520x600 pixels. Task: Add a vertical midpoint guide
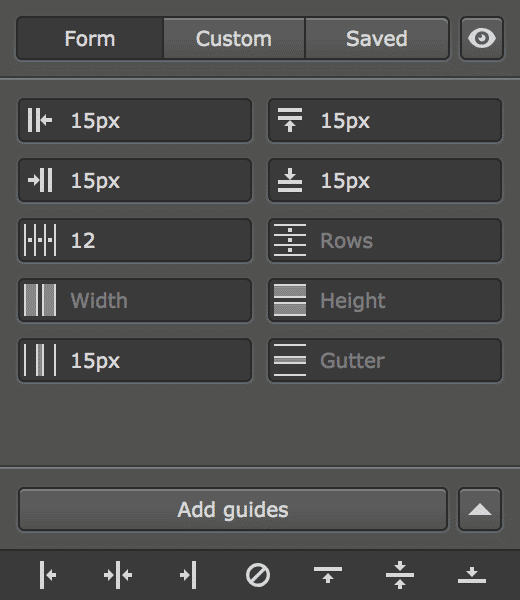pyautogui.click(x=118, y=575)
